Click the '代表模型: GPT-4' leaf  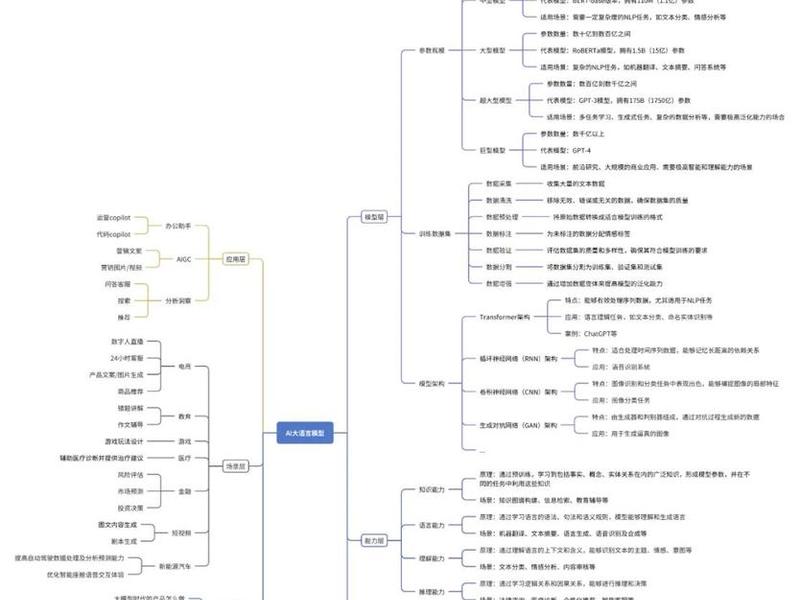click(x=565, y=151)
